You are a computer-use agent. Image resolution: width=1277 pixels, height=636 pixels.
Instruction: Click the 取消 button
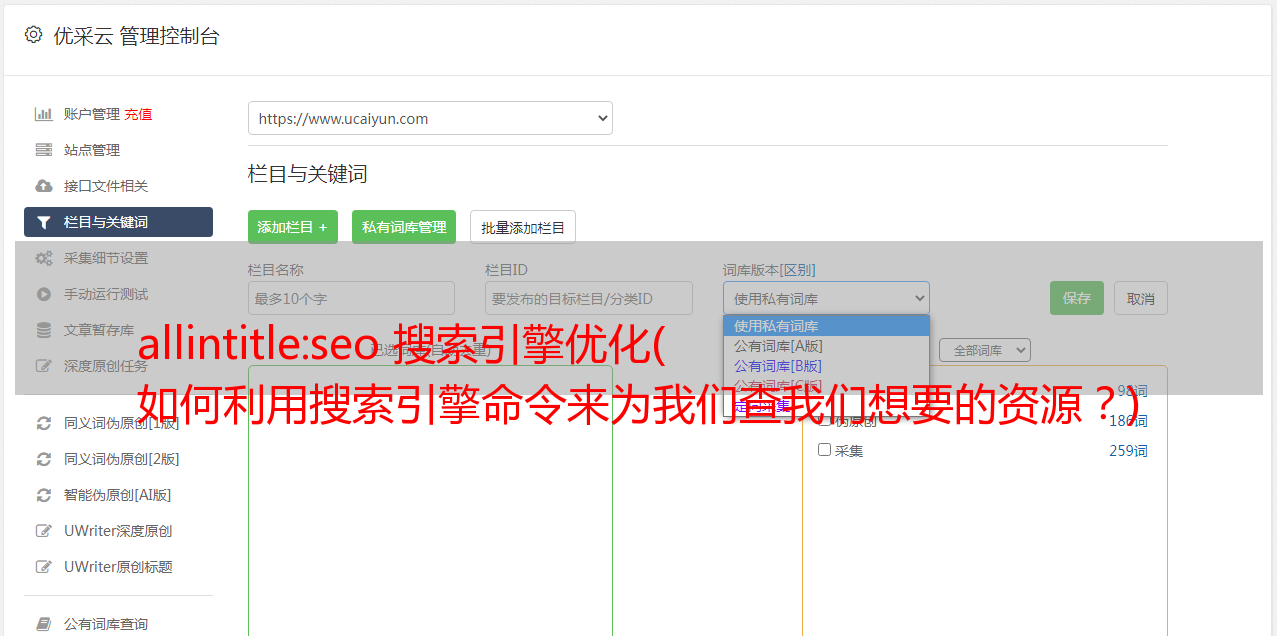click(x=1141, y=298)
